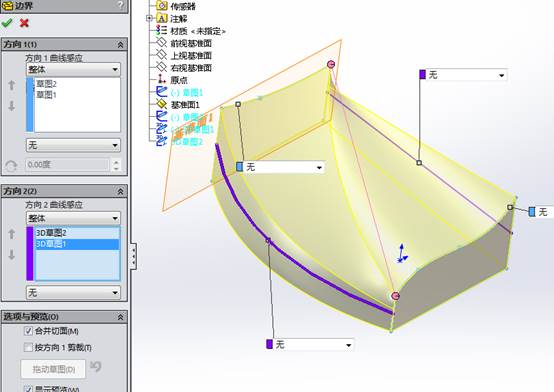Select 前视基准面 plane icon

pos(161,43)
